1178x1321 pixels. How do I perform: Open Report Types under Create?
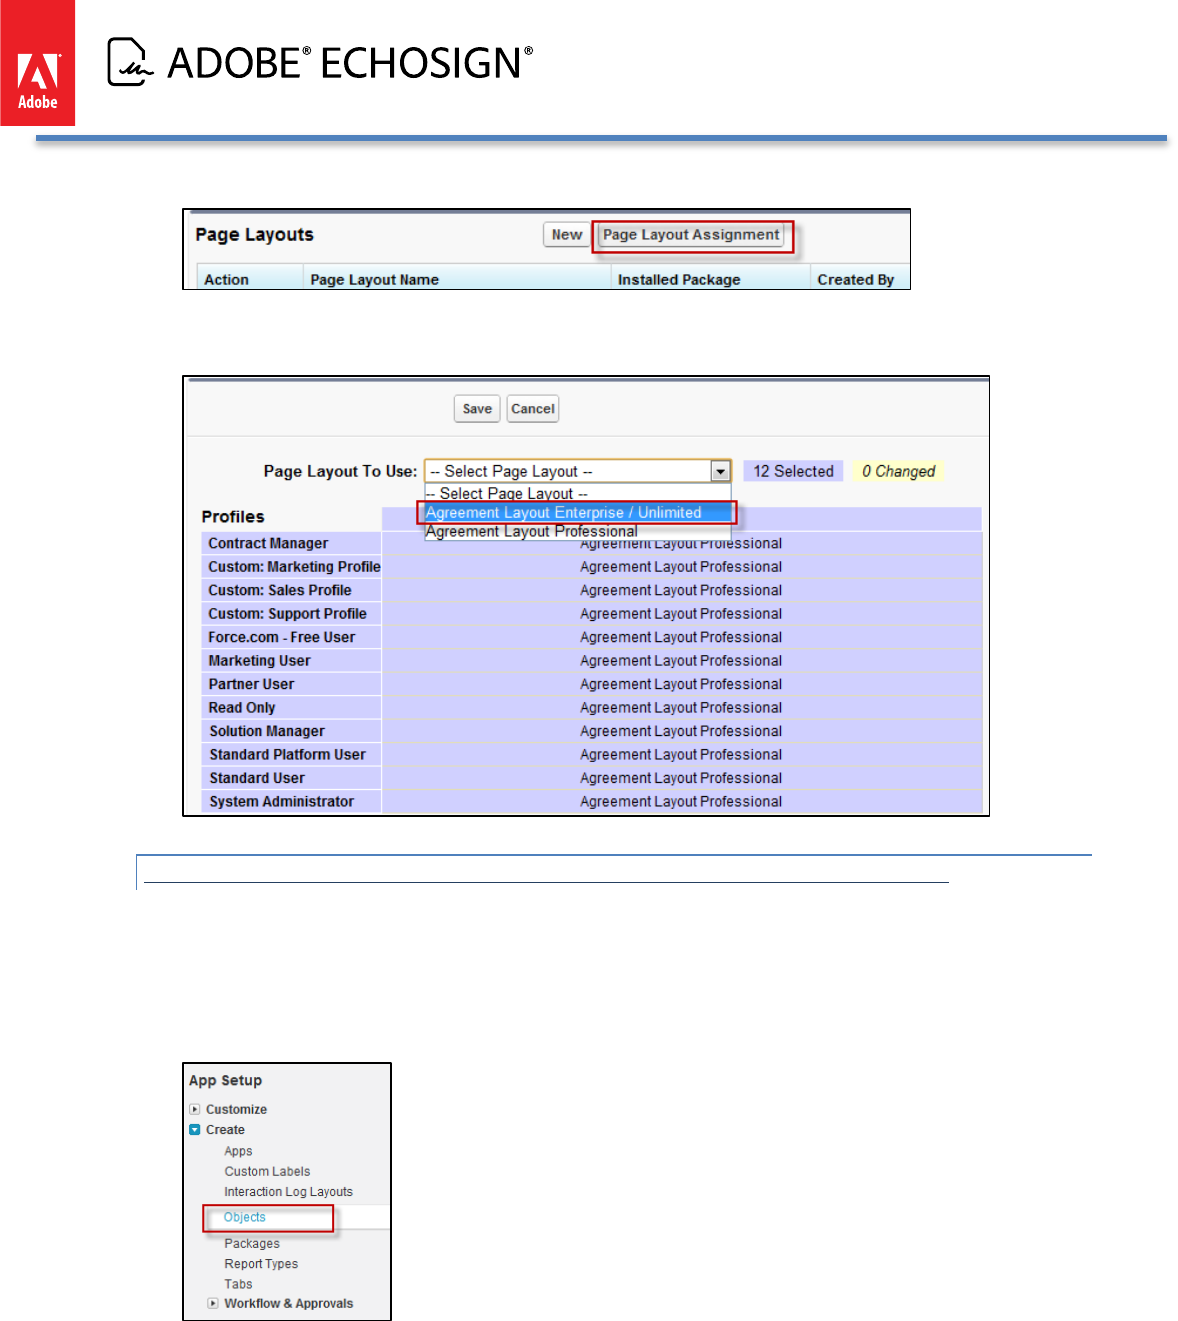point(261,1264)
